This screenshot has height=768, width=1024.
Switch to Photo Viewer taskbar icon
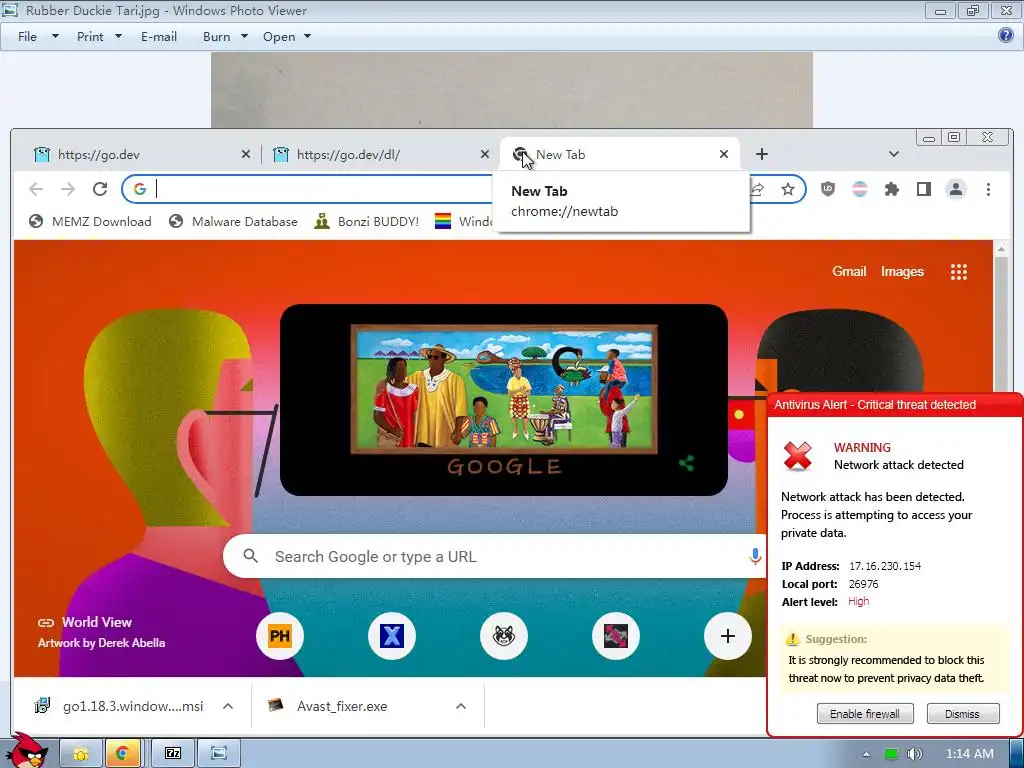click(219, 754)
